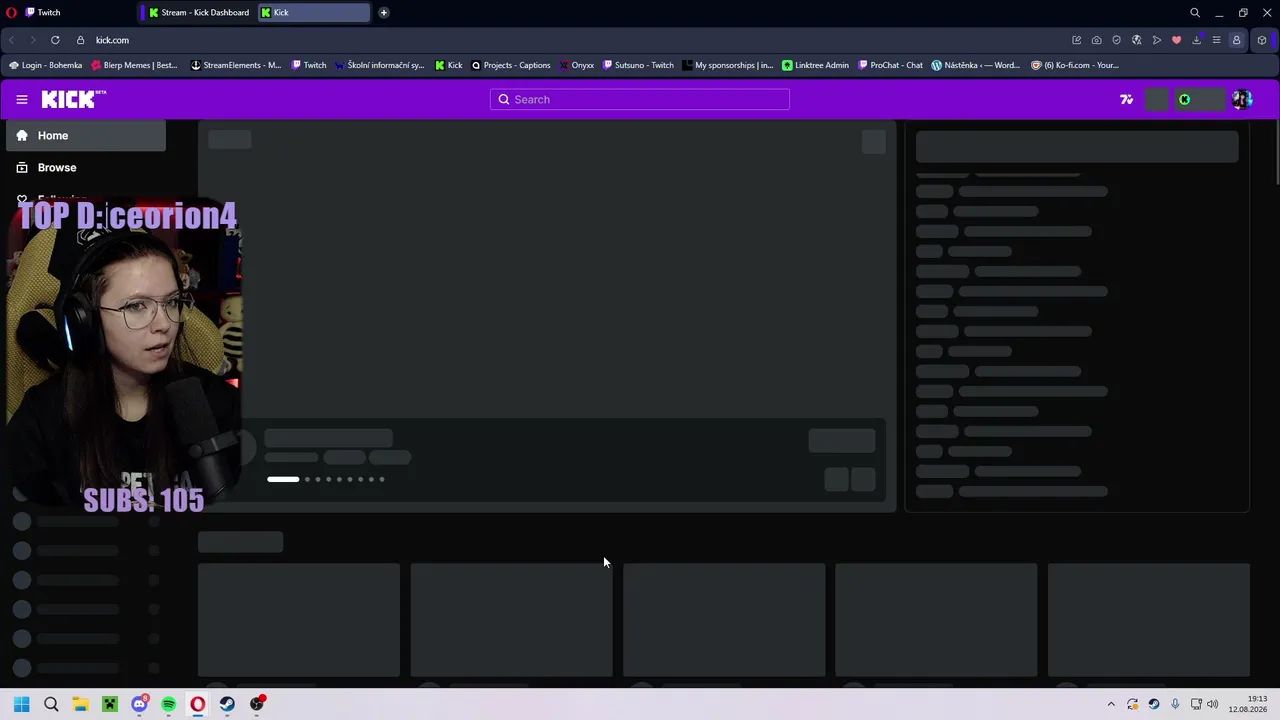The image size is (1280, 720).
Task: Take a page snapshot with camera icon
Action: (x=1097, y=40)
